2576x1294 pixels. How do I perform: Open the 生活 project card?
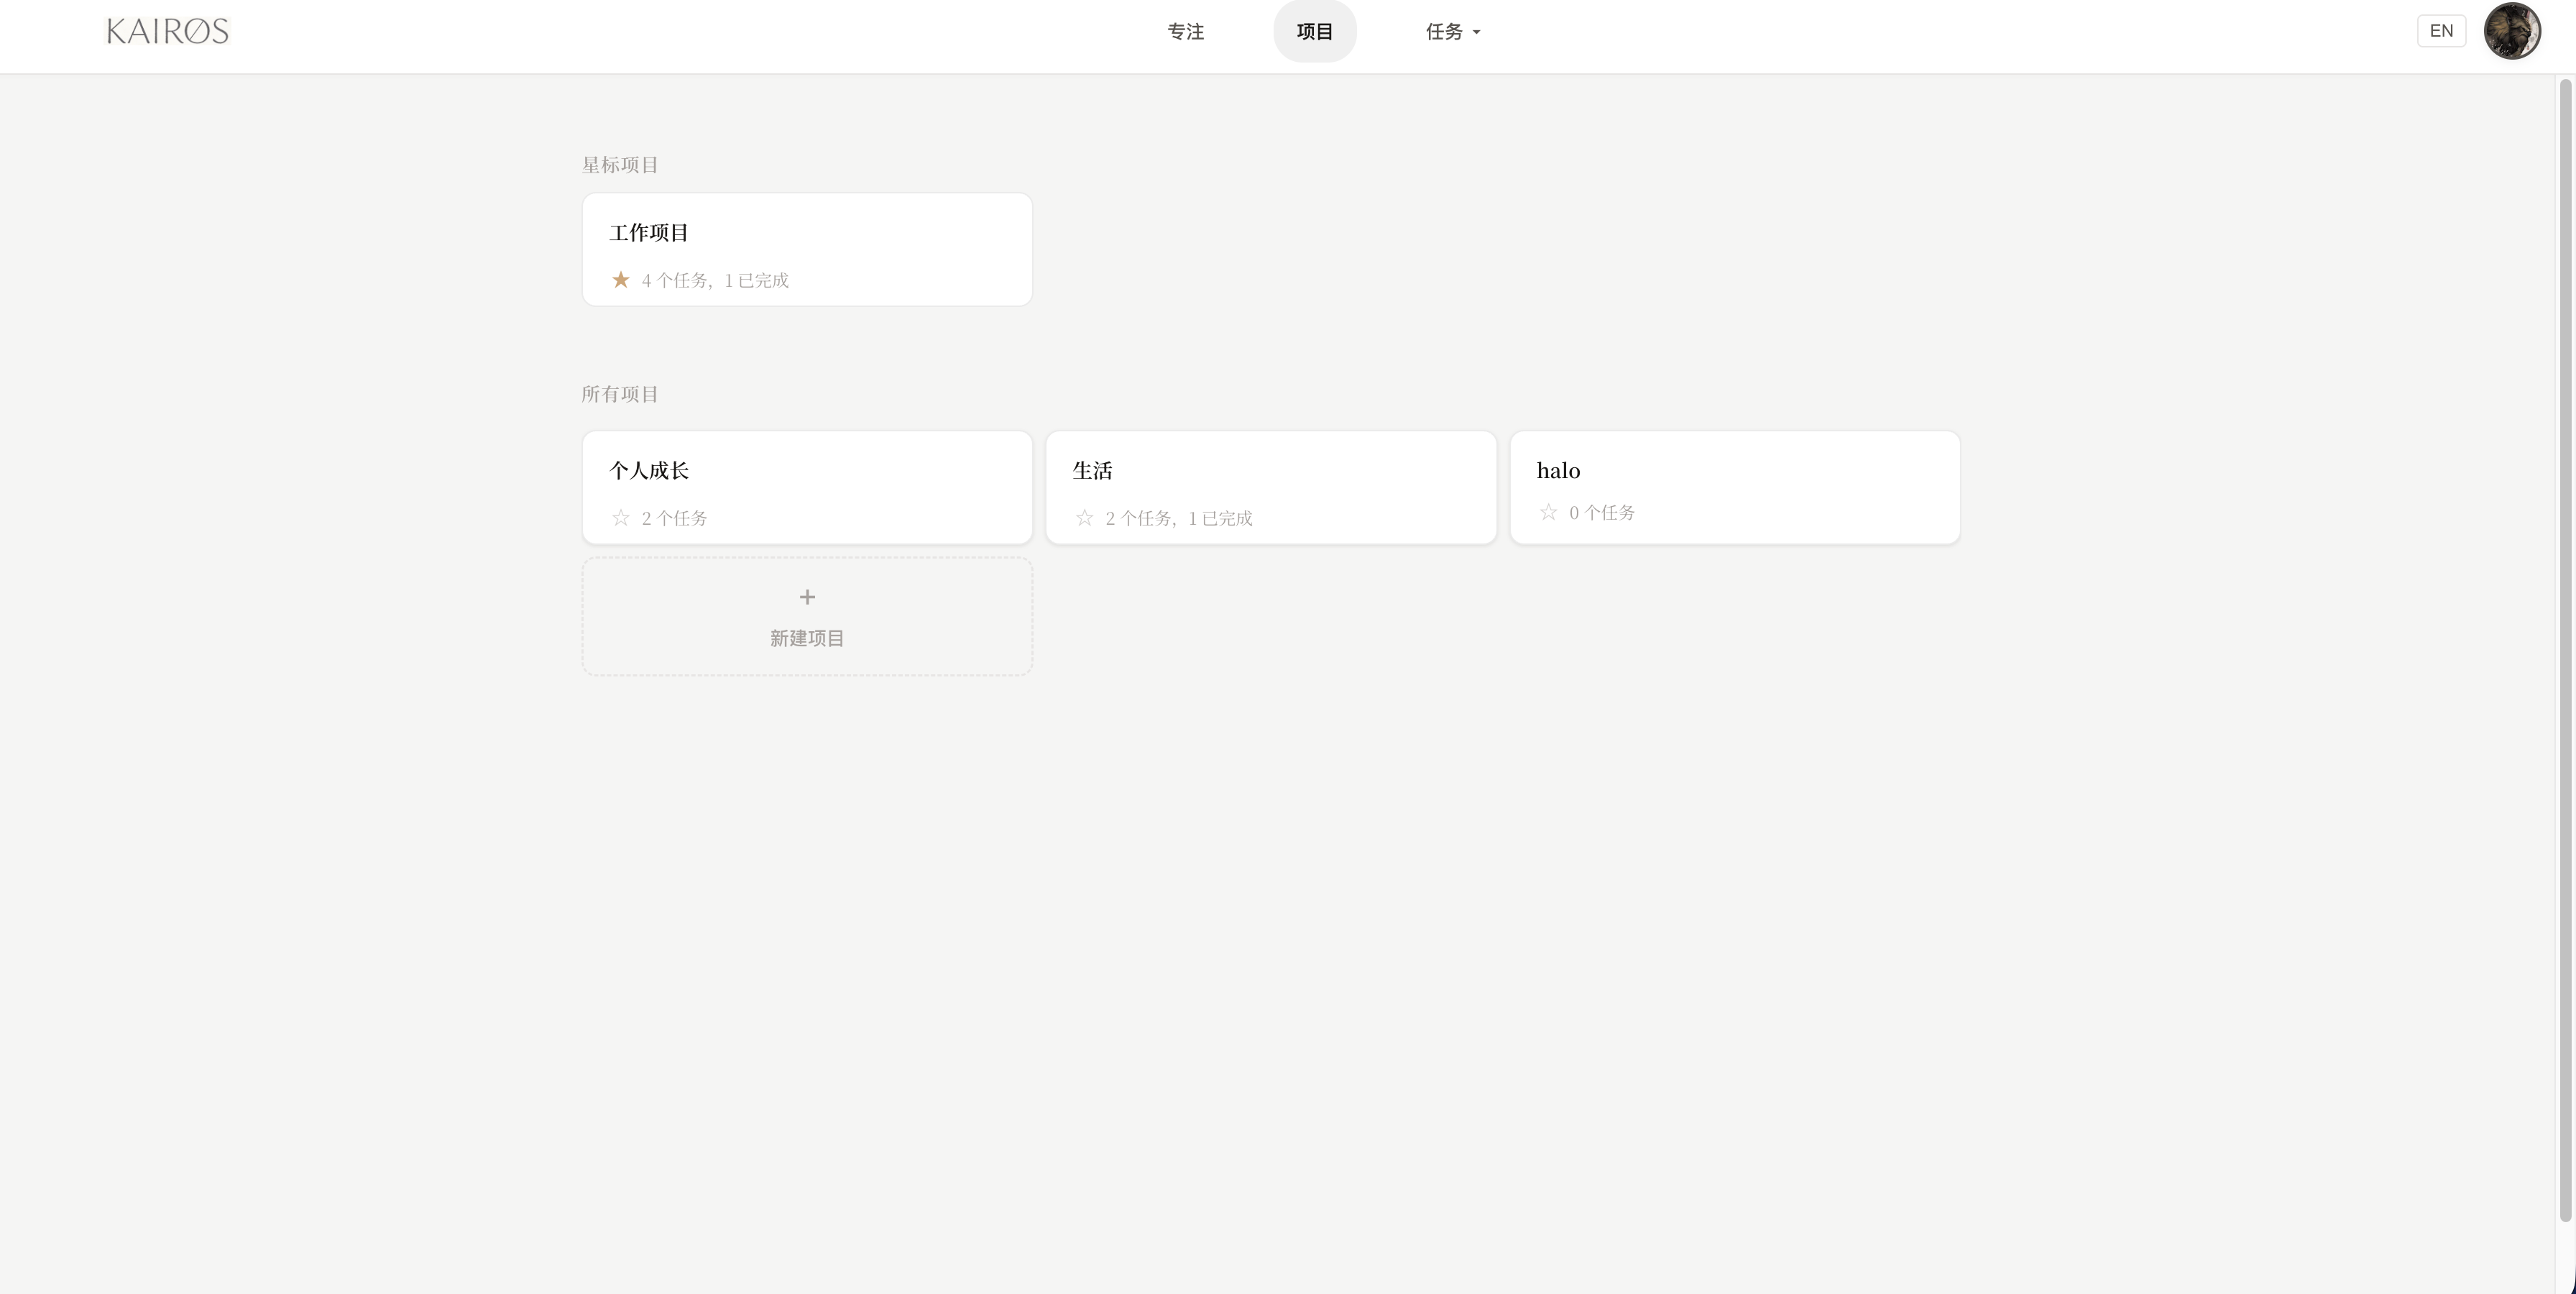pyautogui.click(x=1271, y=488)
